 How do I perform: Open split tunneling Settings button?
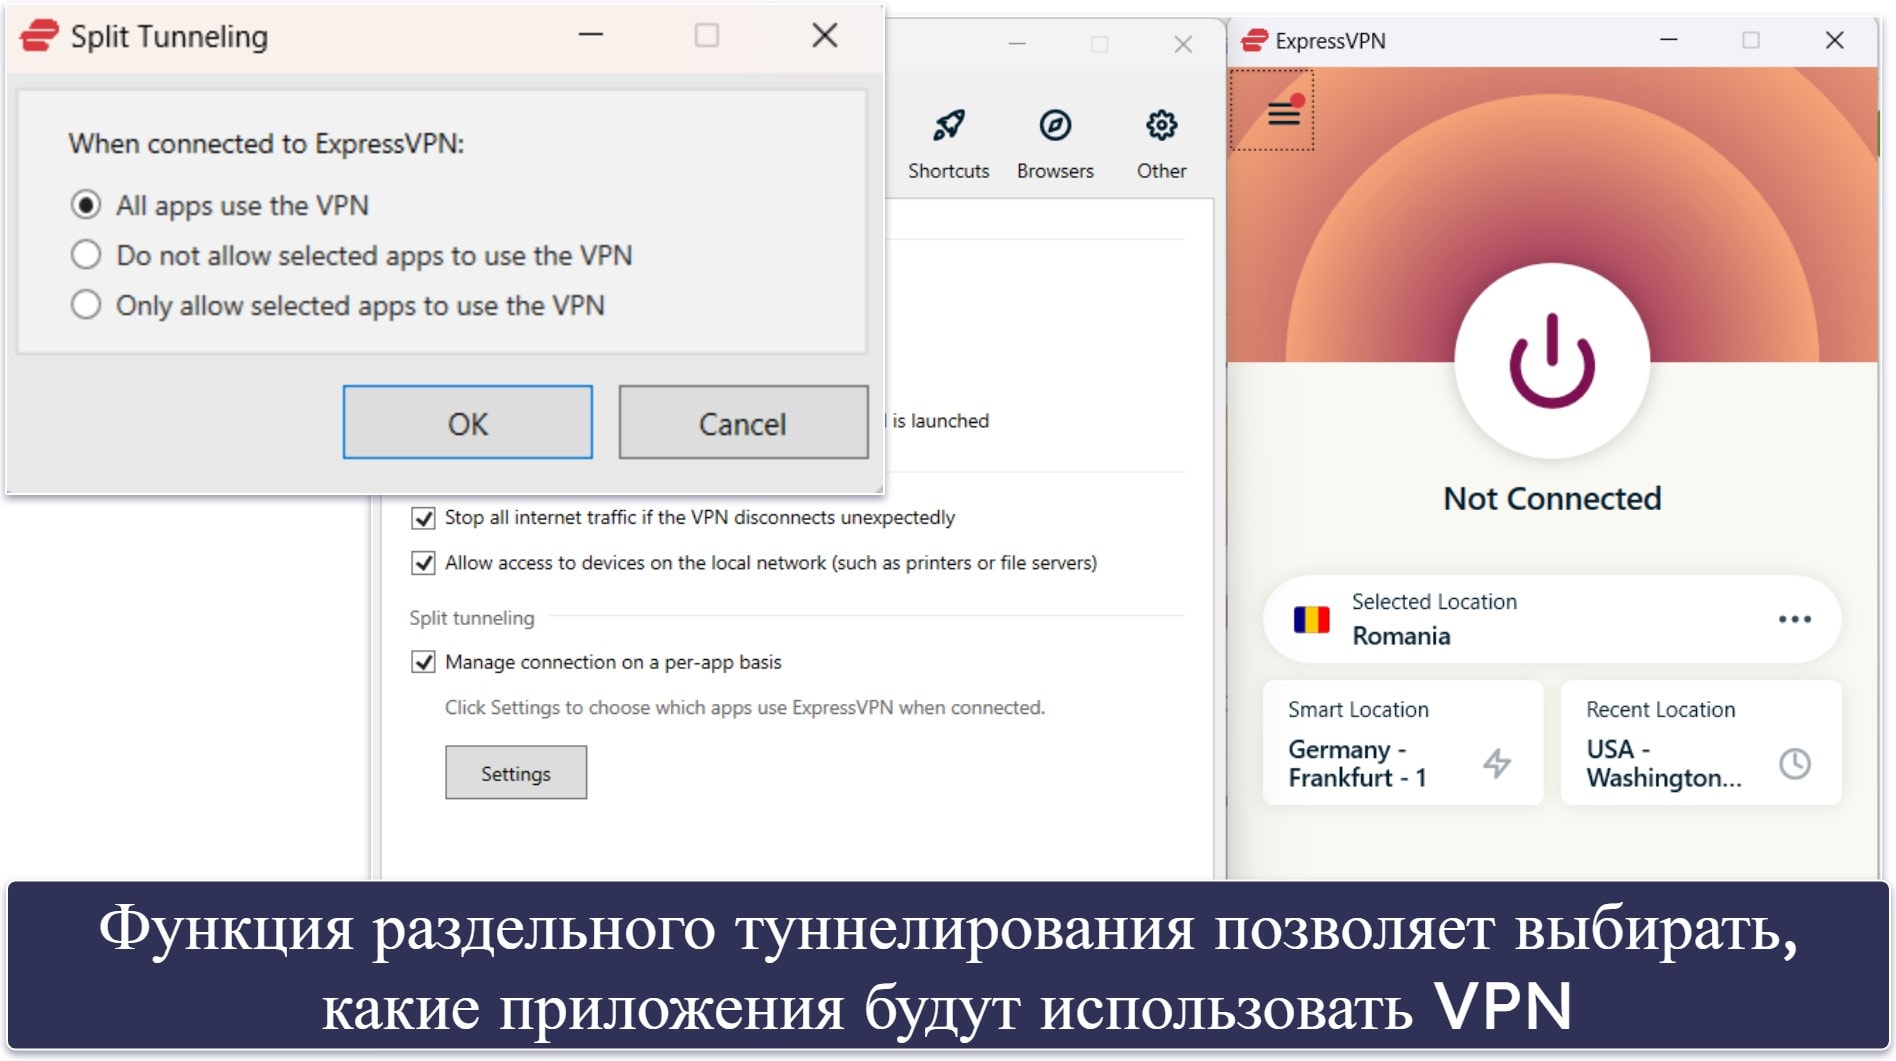pos(516,773)
